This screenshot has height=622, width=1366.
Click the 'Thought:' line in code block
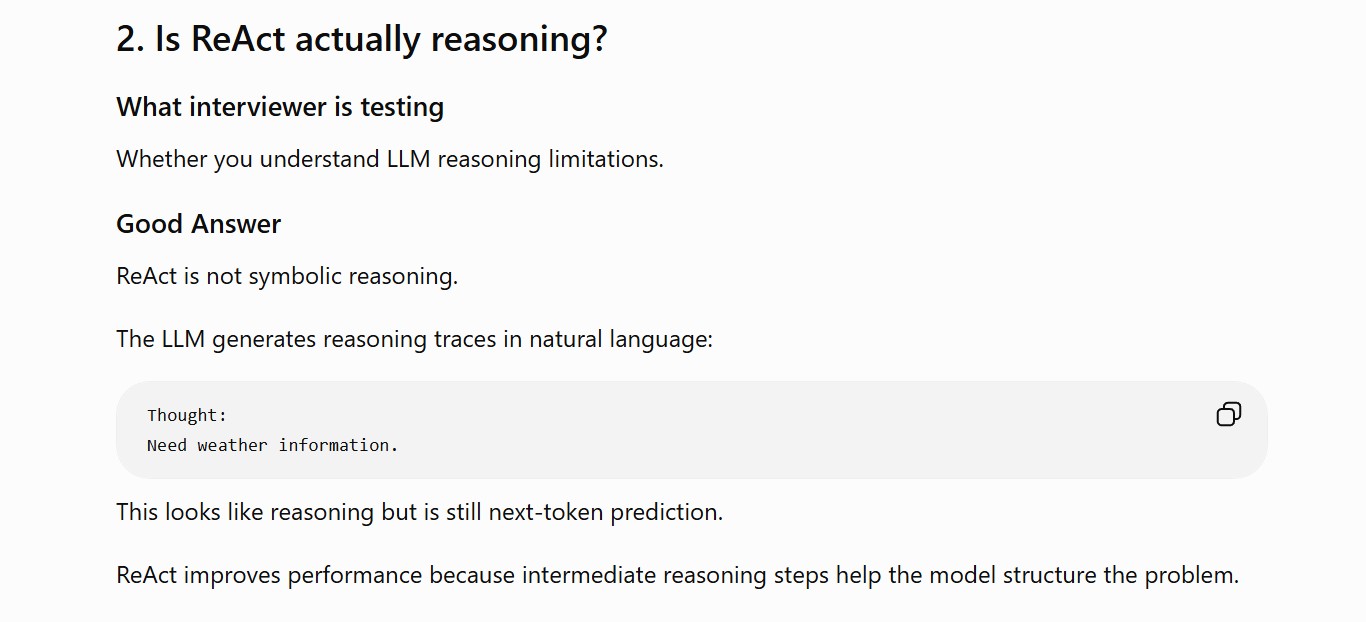click(x=187, y=415)
